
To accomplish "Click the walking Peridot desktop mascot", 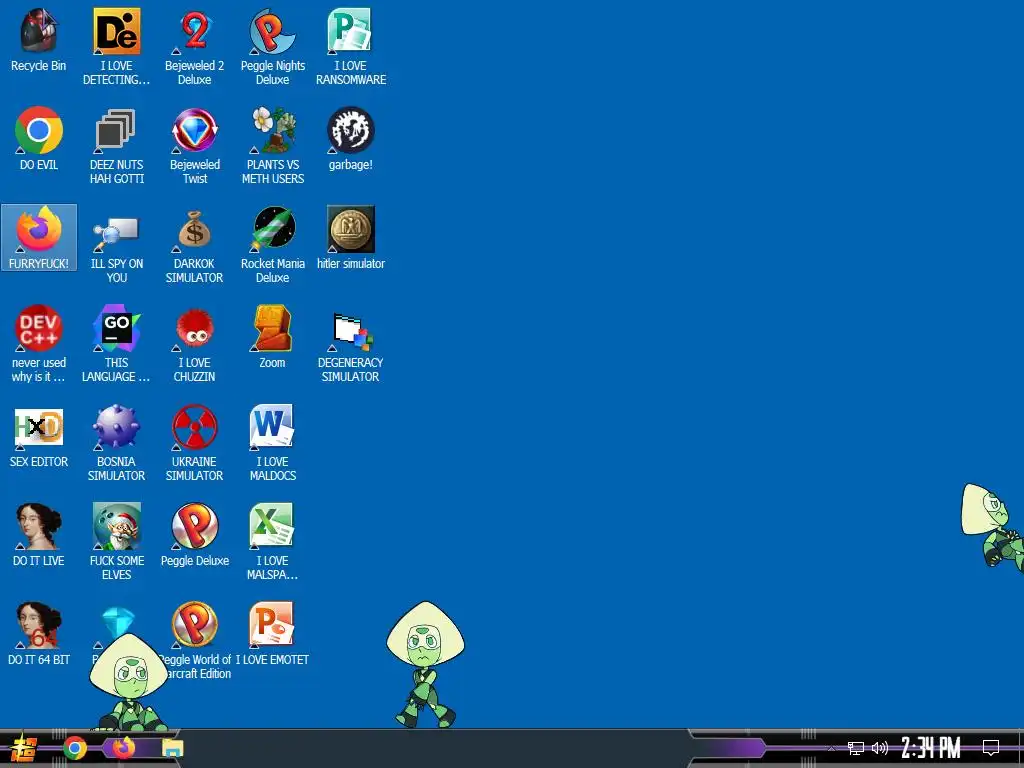I will pyautogui.click(x=425, y=664).
